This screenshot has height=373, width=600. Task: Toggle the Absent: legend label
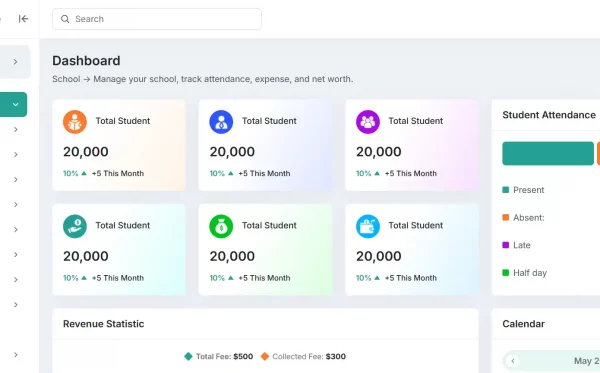pyautogui.click(x=528, y=217)
